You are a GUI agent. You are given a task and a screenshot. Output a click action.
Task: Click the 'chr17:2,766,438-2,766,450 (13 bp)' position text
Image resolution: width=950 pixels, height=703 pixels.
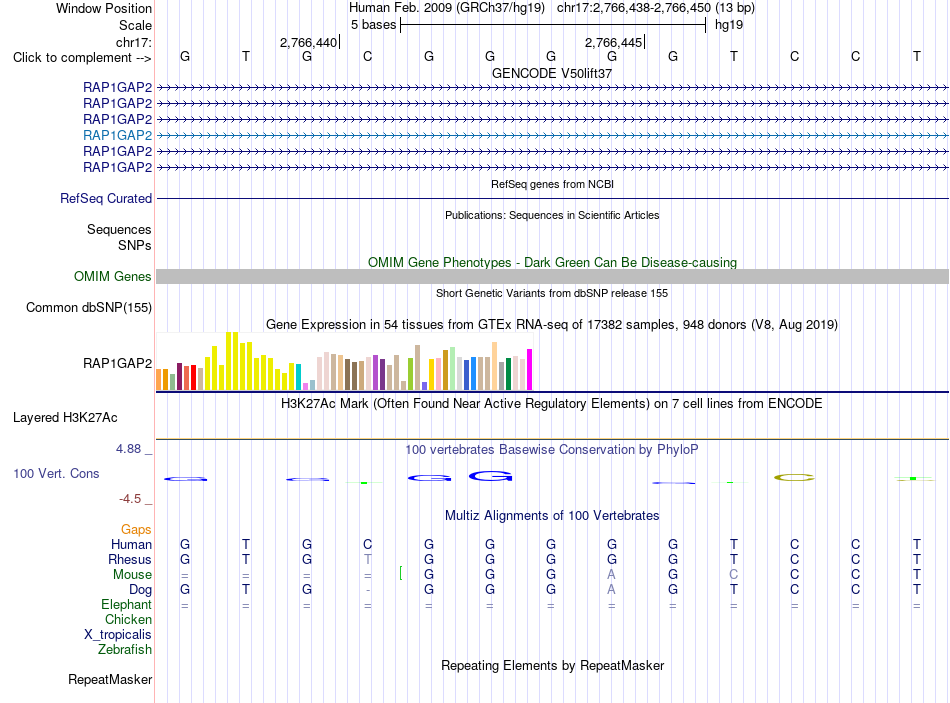click(x=656, y=8)
